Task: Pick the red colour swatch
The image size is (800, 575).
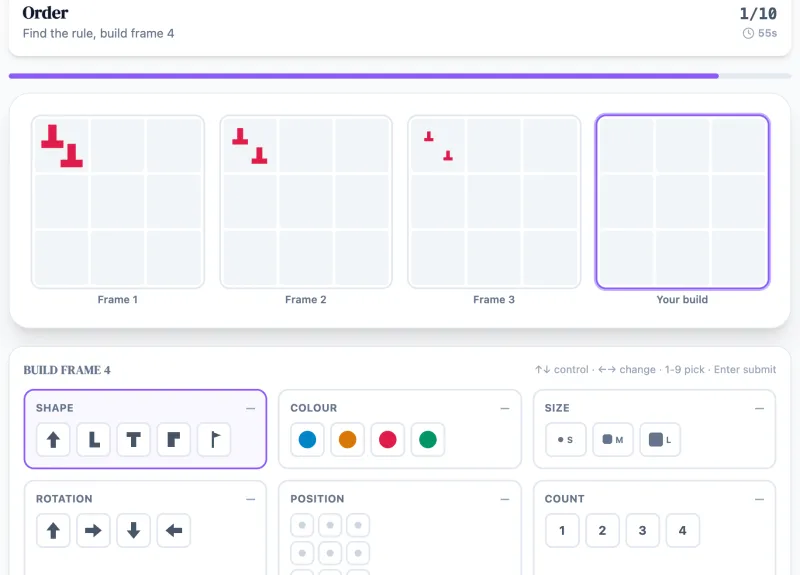Action: click(388, 439)
